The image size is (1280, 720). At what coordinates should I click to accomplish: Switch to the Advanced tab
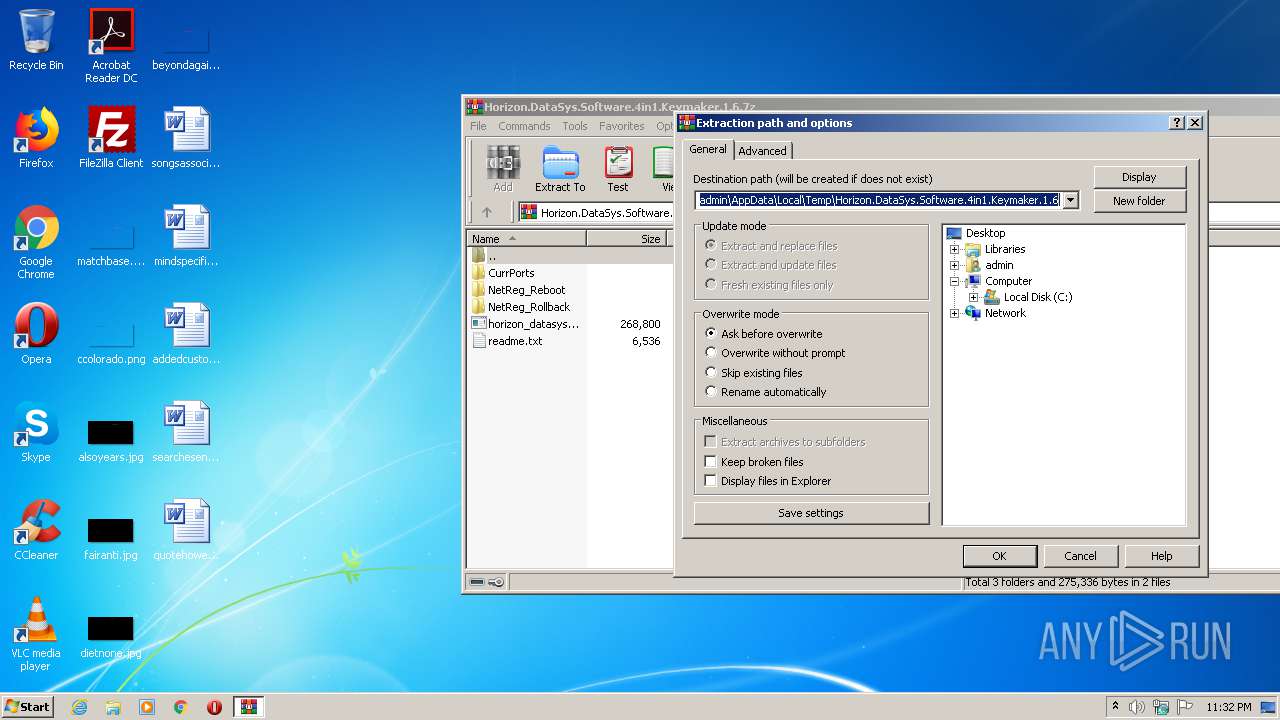(762, 151)
